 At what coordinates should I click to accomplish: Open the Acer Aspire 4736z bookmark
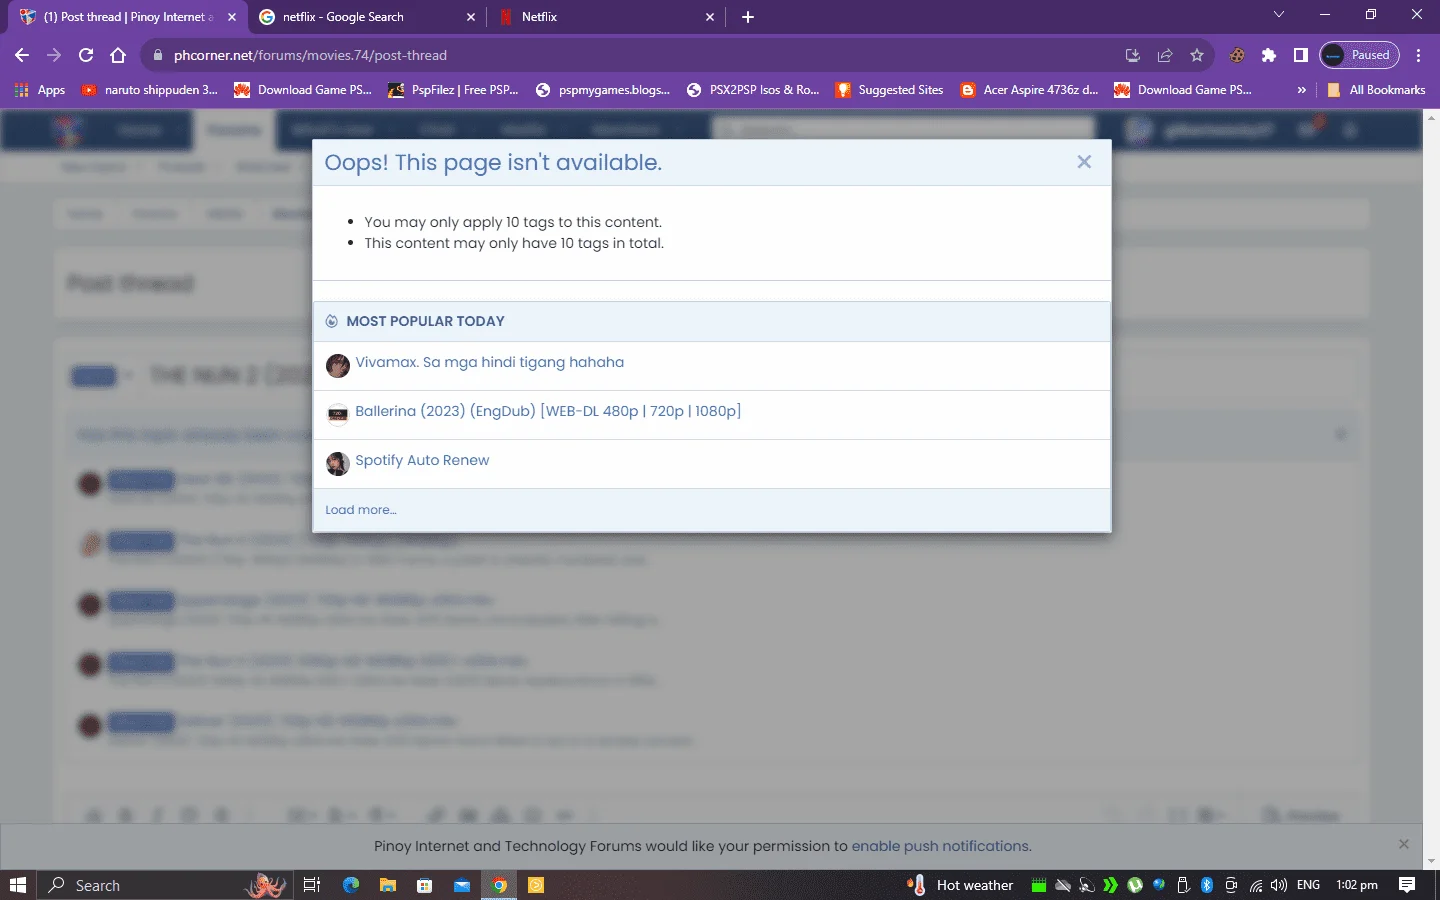click(1029, 90)
